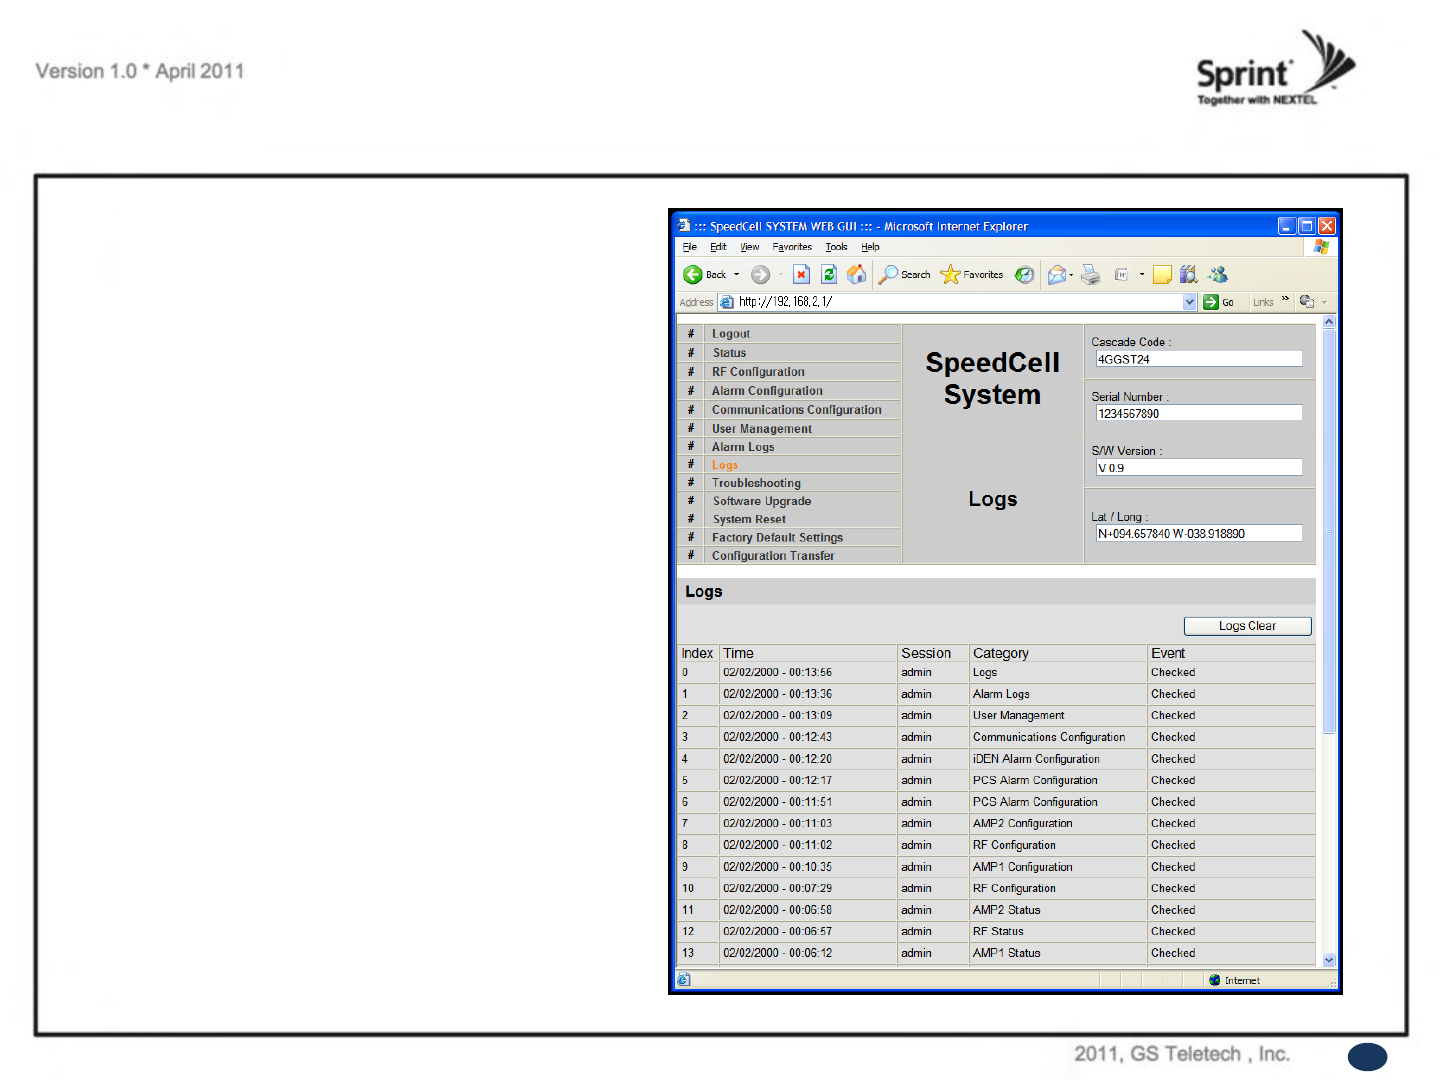
Task: Open the Alarm Configuration link
Action: point(768,391)
